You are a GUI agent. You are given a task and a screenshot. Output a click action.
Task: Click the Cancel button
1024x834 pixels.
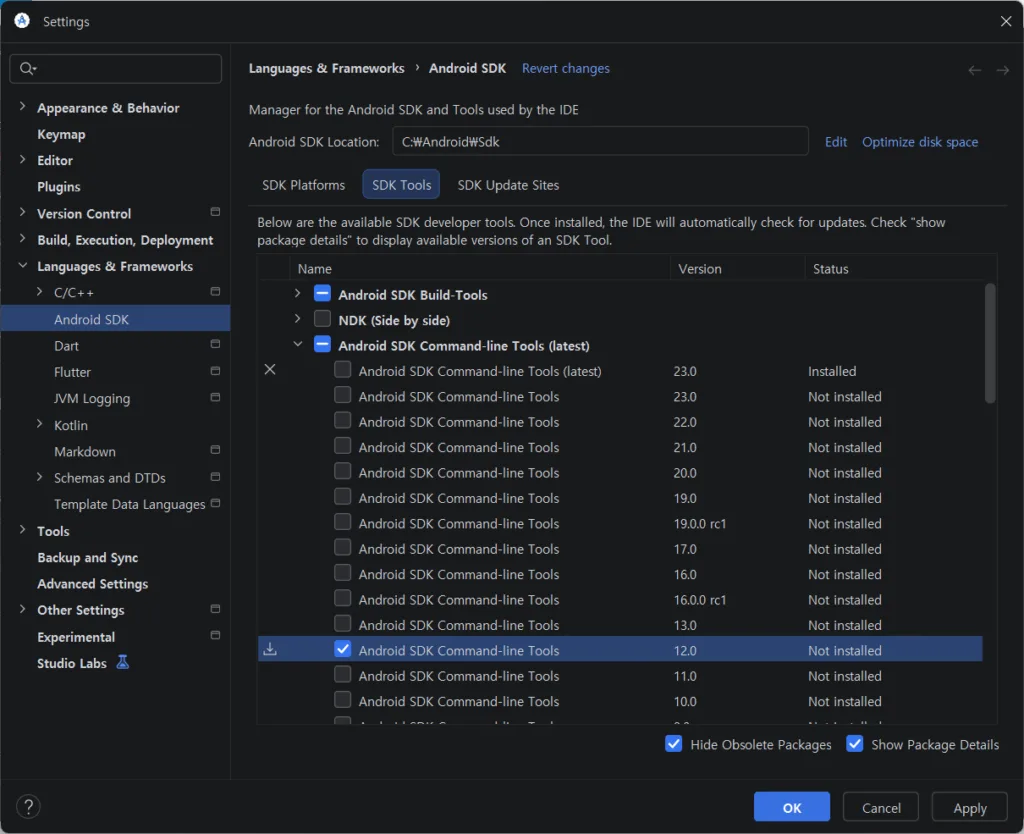pyautogui.click(x=880, y=807)
